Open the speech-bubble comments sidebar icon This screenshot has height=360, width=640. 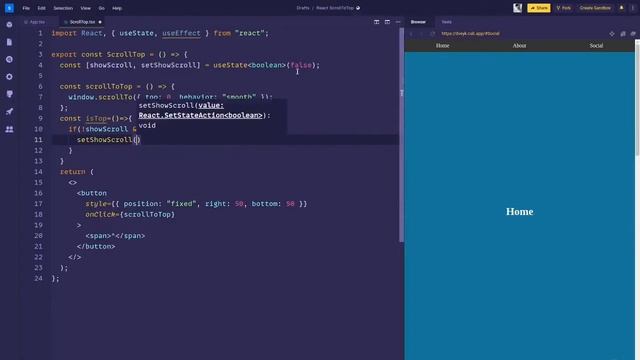[9, 94]
